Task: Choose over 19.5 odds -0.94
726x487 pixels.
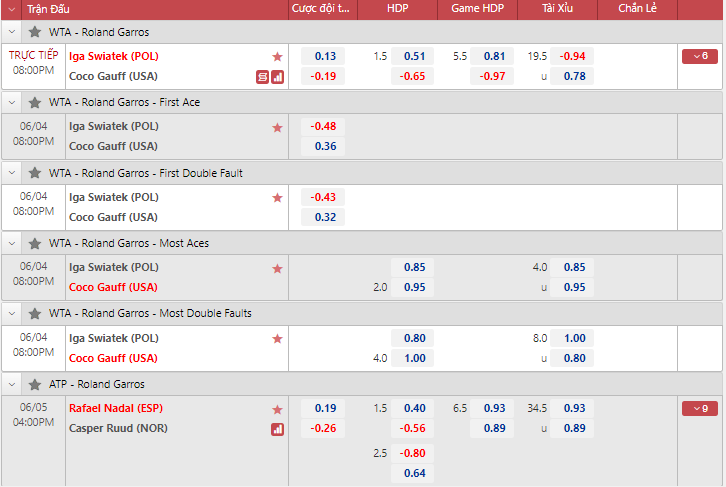Action: [x=572, y=56]
